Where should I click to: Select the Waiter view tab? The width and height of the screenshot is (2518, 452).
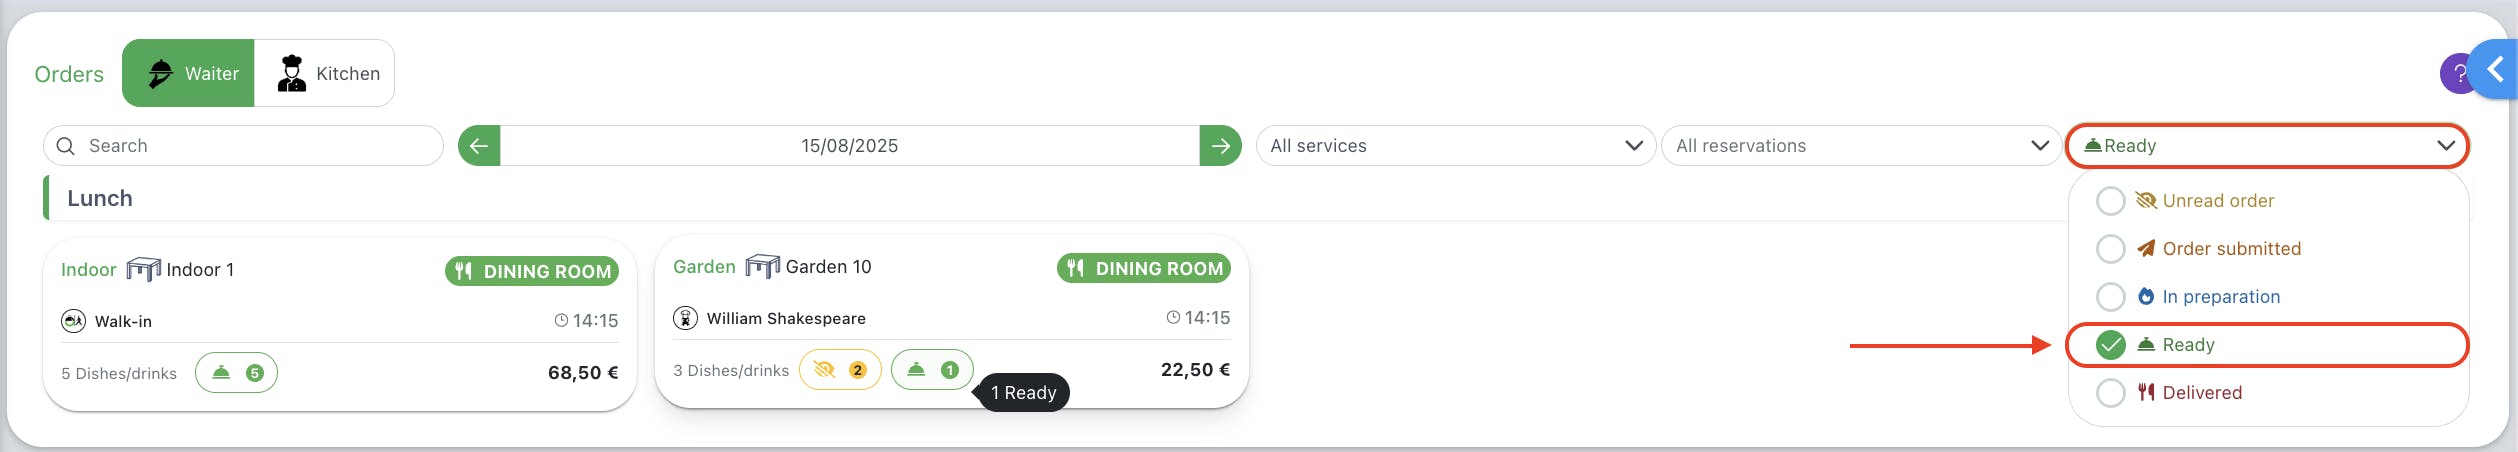(189, 73)
